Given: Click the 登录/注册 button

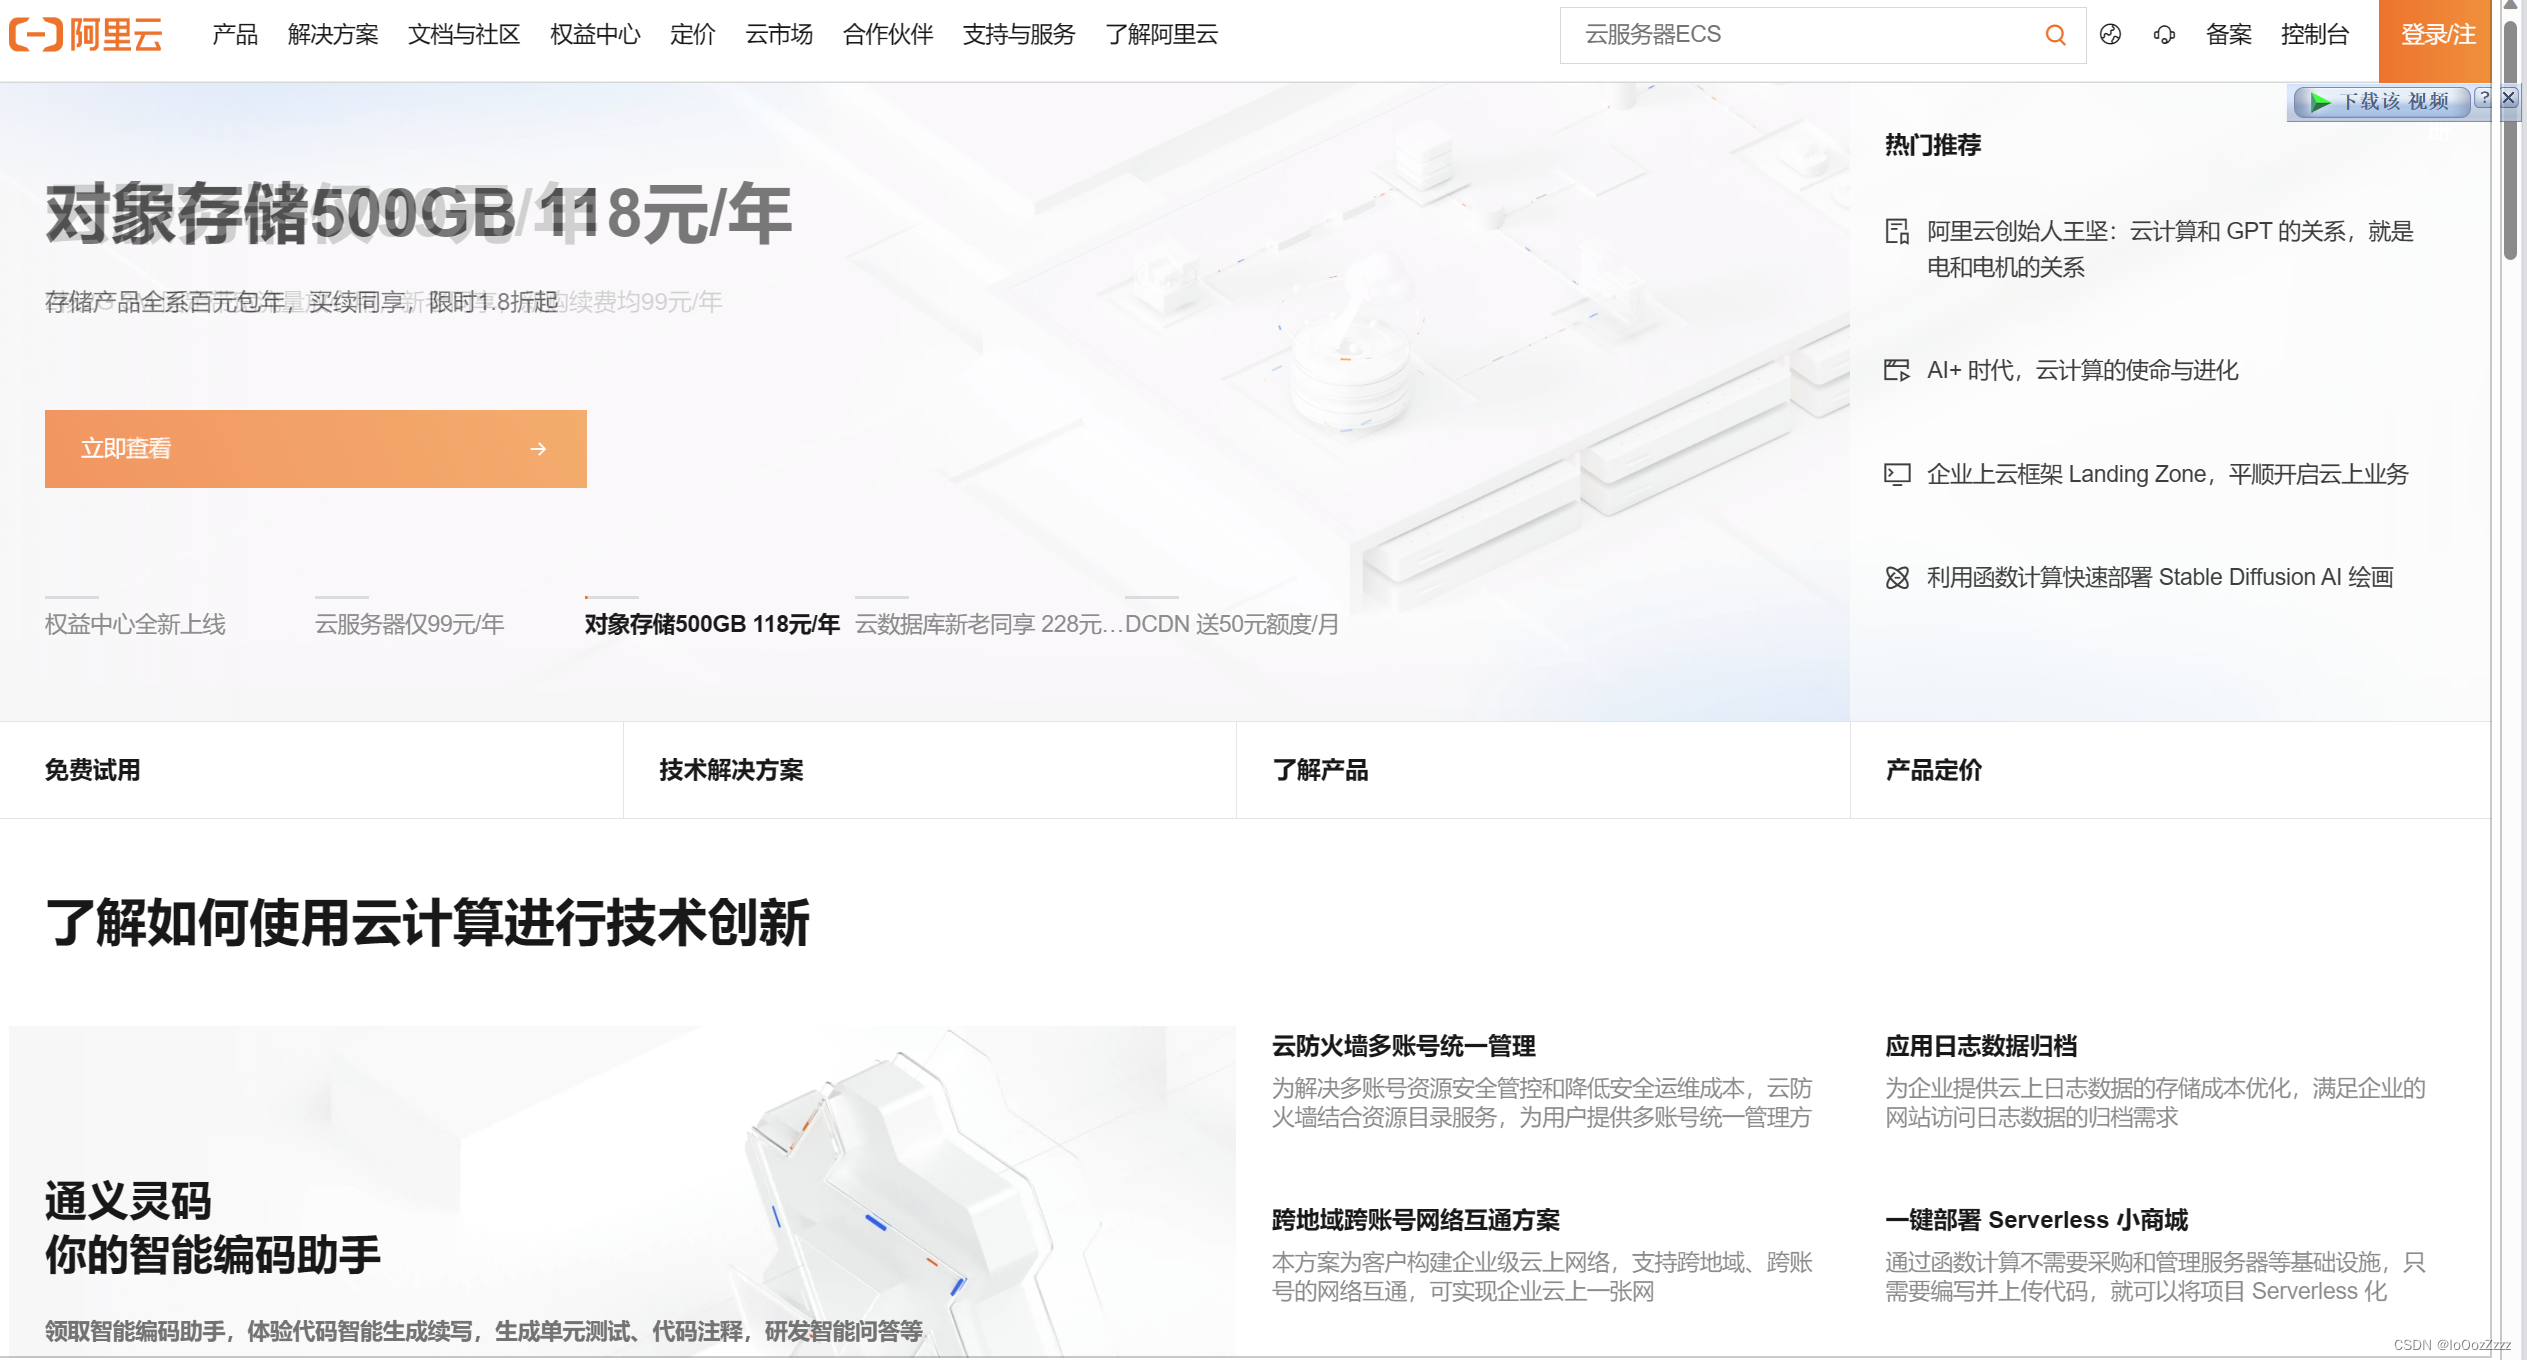Looking at the screenshot, I should pyautogui.click(x=2436, y=35).
